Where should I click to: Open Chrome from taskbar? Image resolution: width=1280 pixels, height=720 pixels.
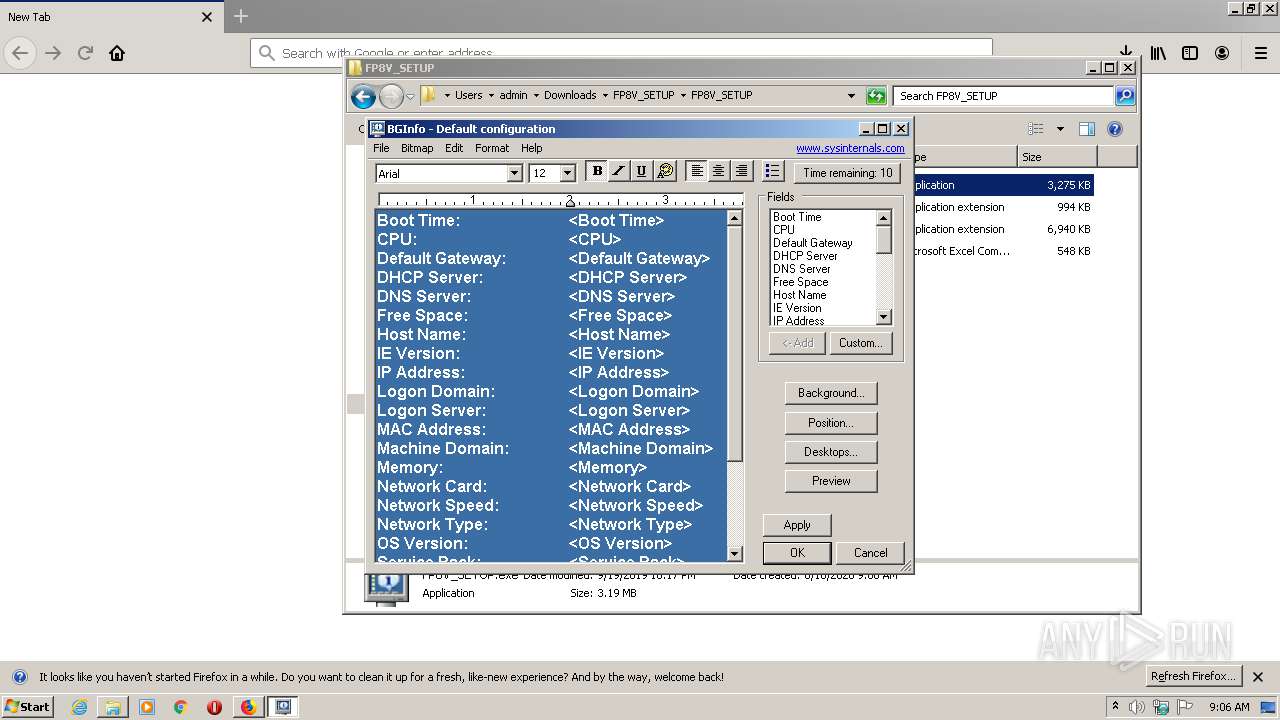tap(180, 707)
